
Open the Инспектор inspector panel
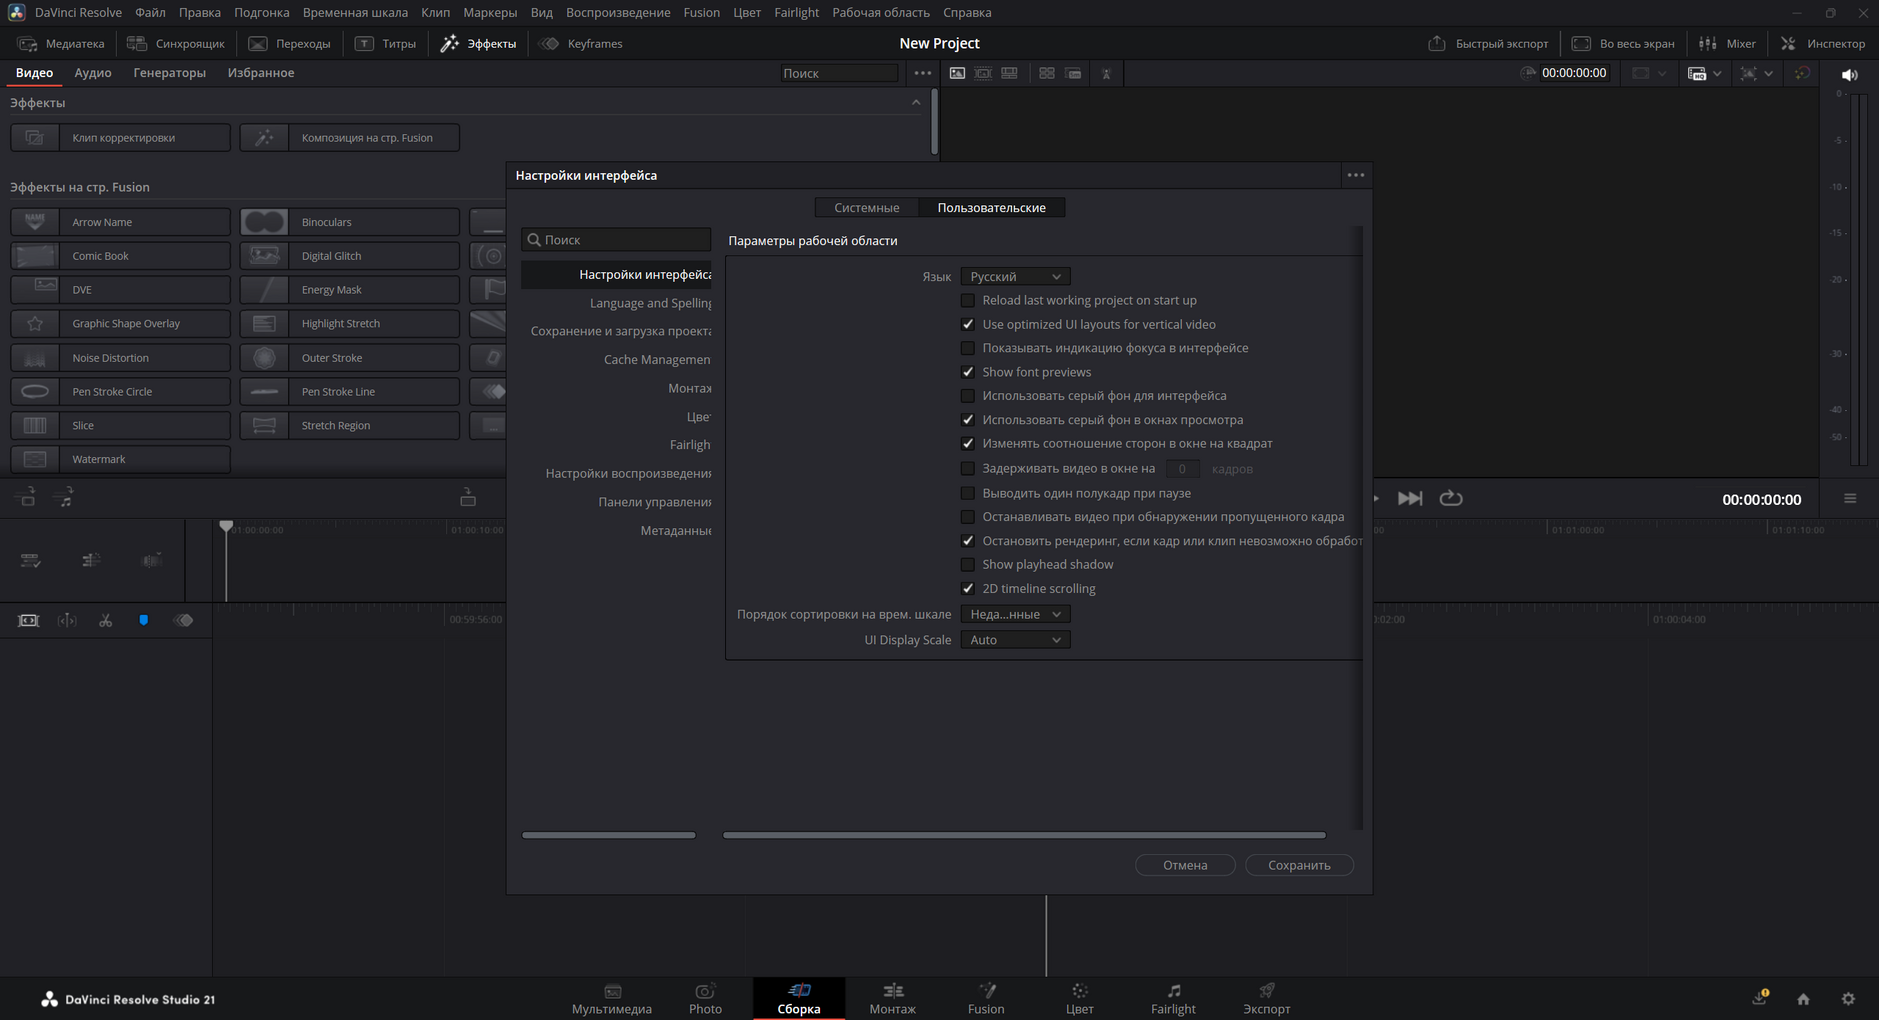pyautogui.click(x=1823, y=43)
